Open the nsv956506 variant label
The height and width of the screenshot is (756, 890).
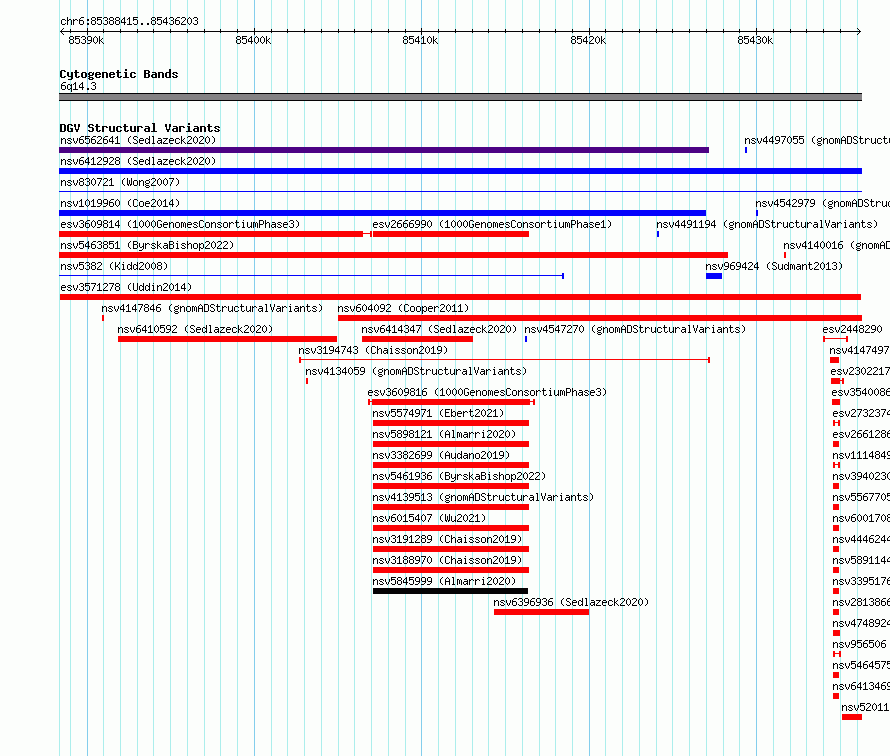point(859,644)
